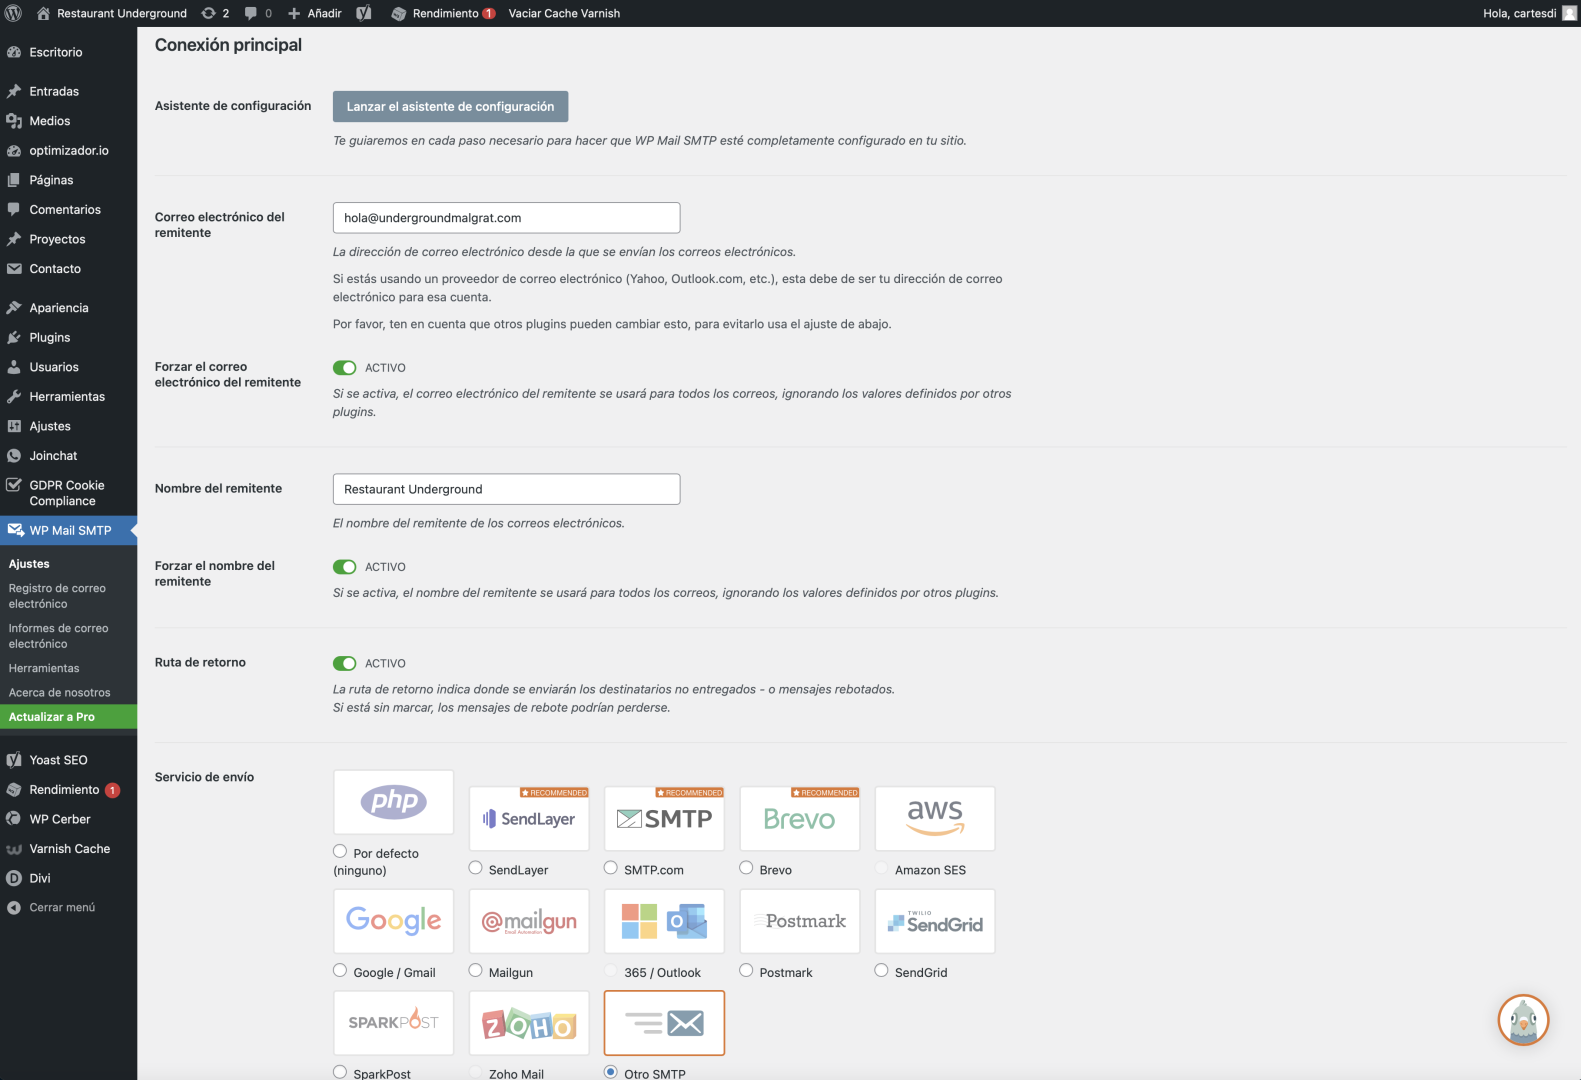Open Herramientas under WP Mail SMTP submenu

[68, 668]
